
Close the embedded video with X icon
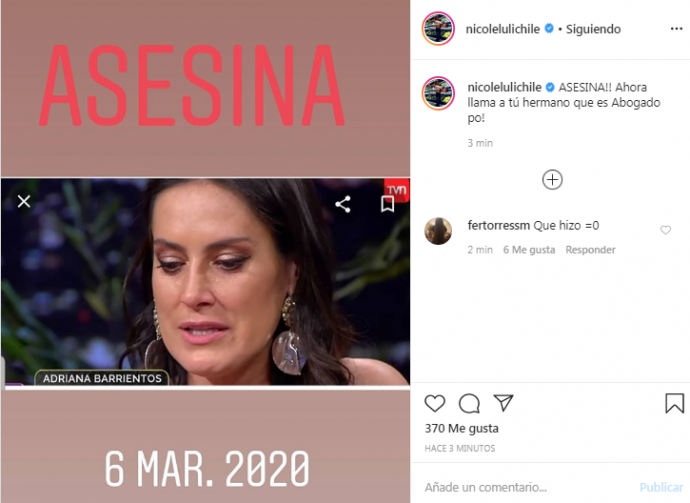tap(24, 202)
